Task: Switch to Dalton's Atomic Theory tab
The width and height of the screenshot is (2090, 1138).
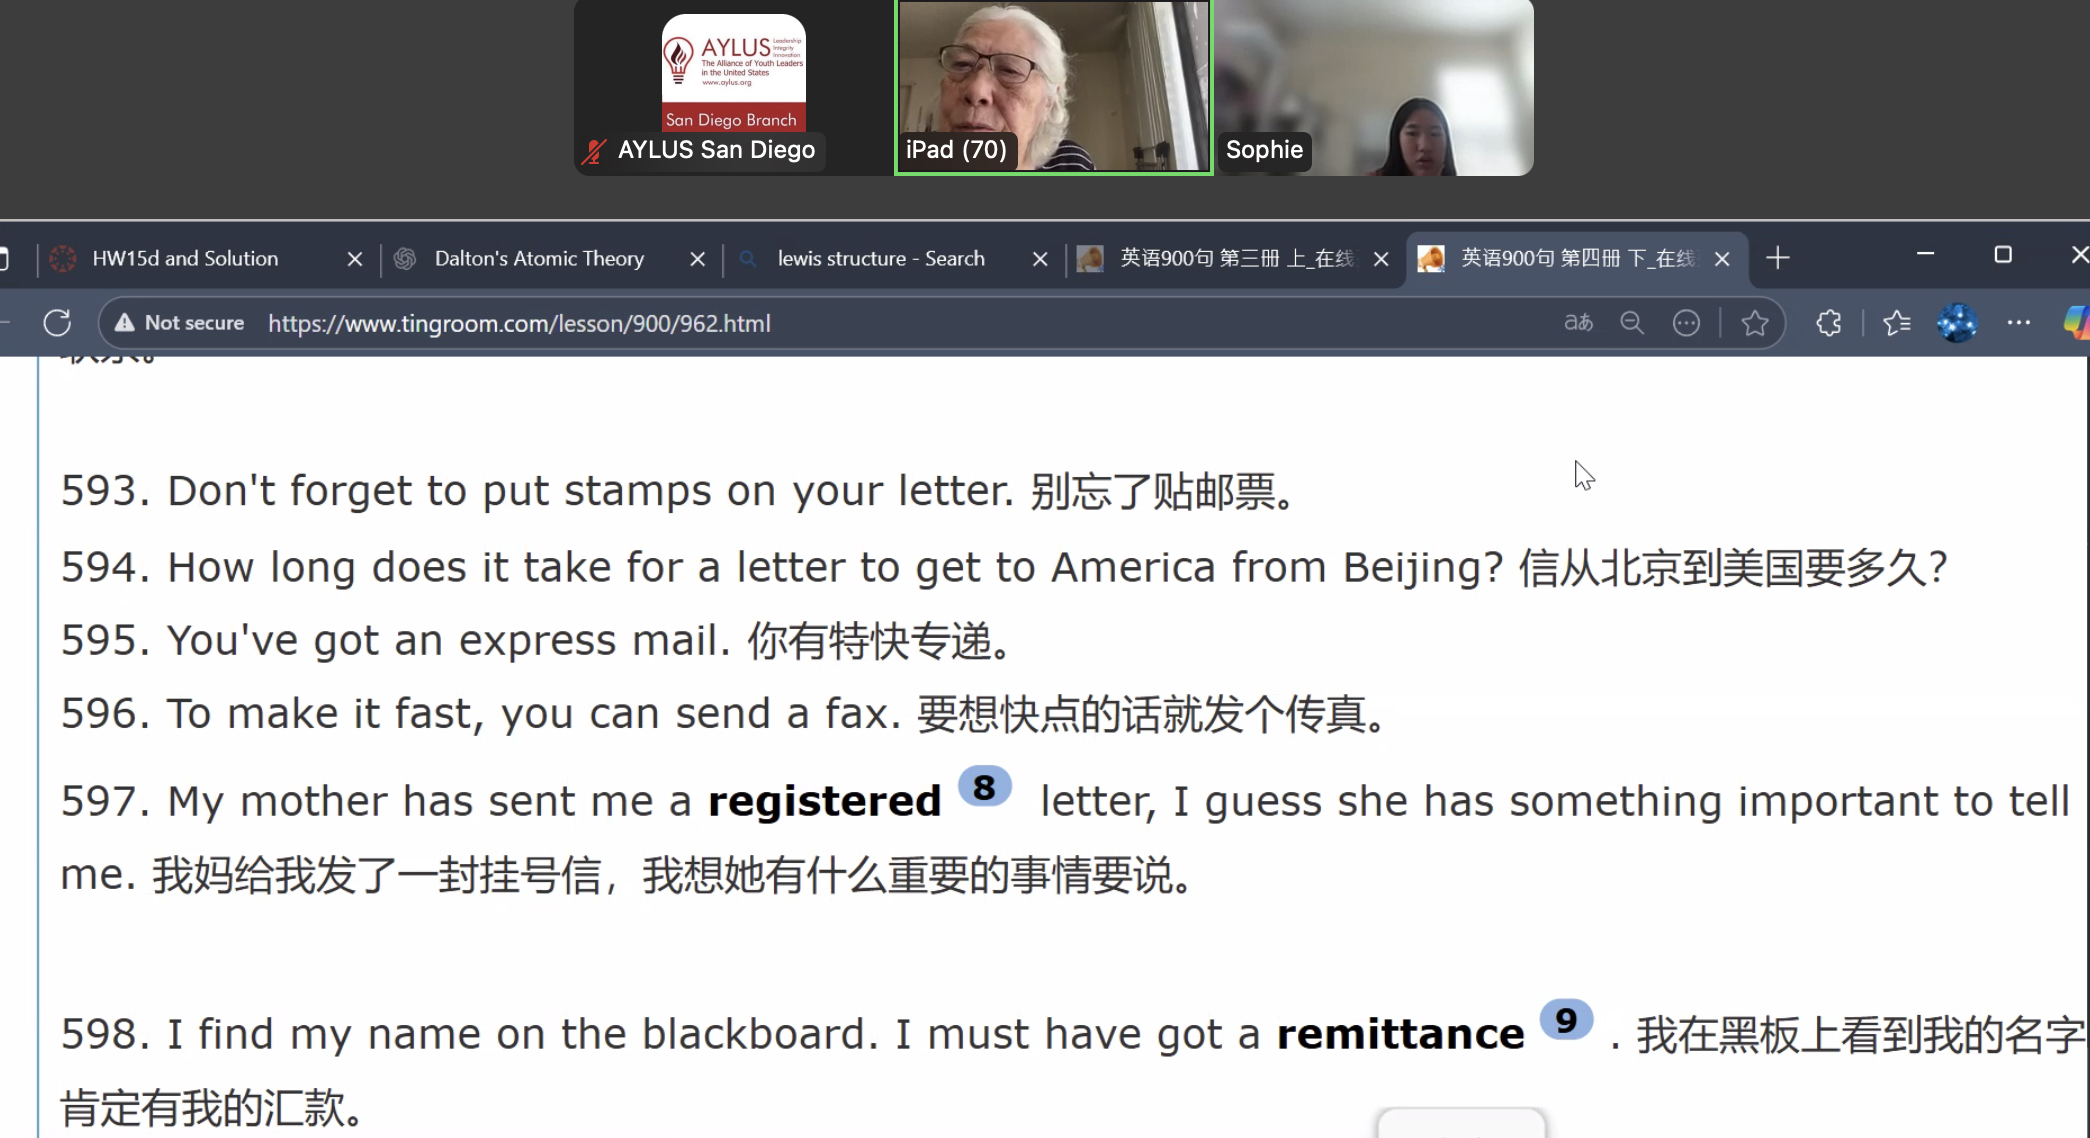Action: click(539, 259)
